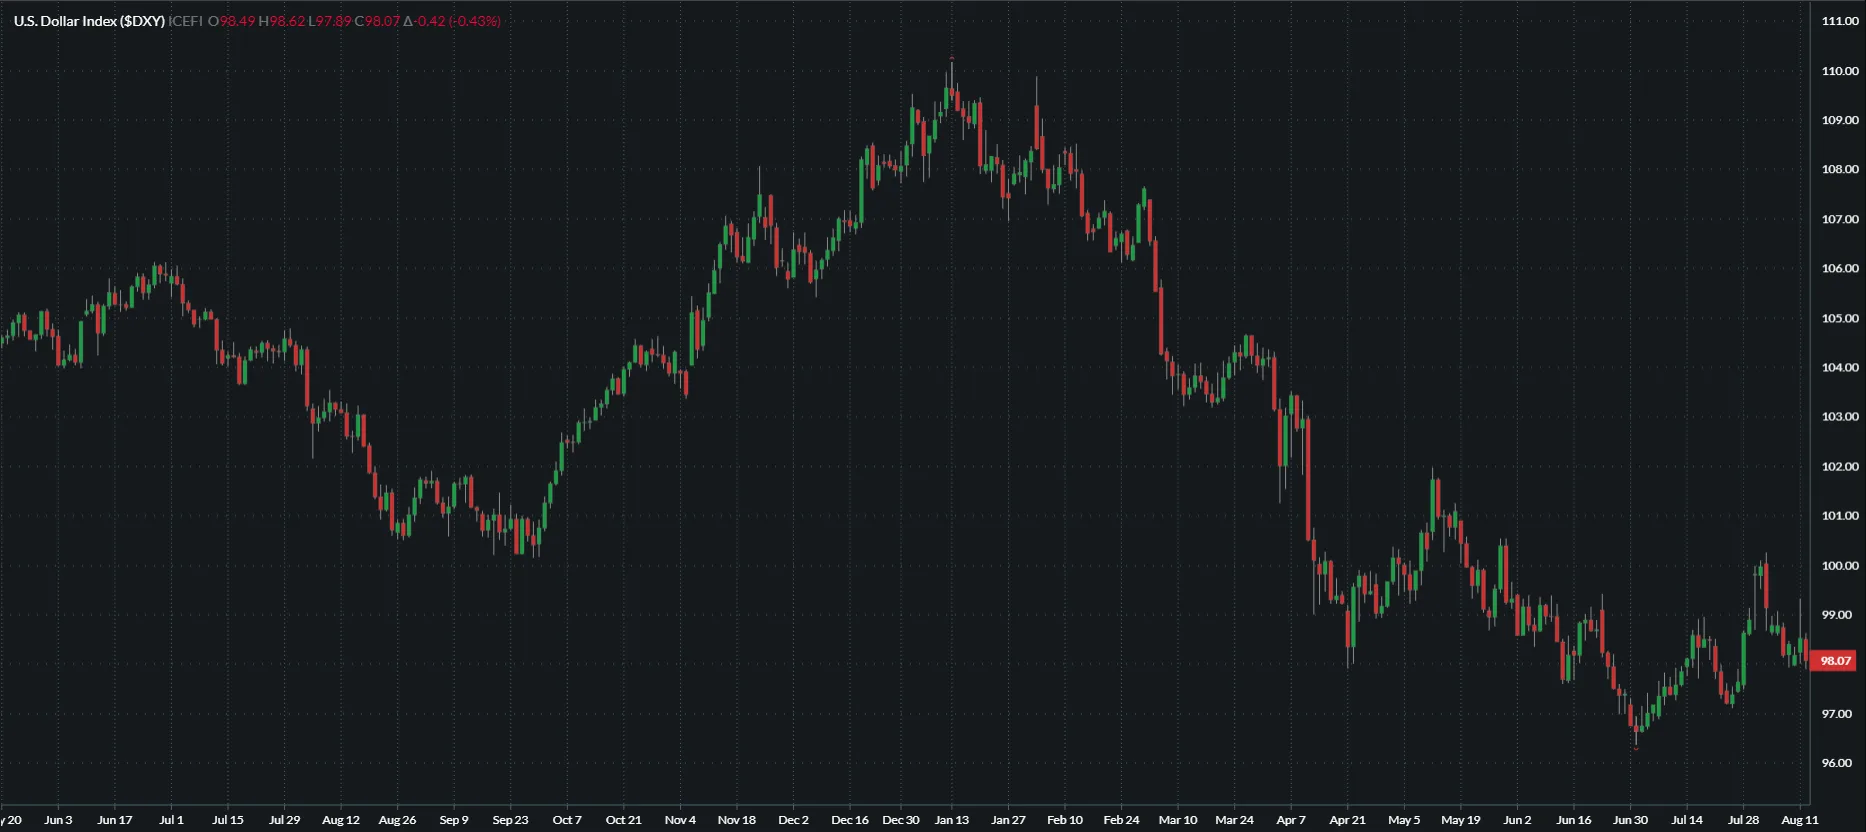Click the Dec 2 date label
The width and height of the screenshot is (1866, 832).
[793, 820]
